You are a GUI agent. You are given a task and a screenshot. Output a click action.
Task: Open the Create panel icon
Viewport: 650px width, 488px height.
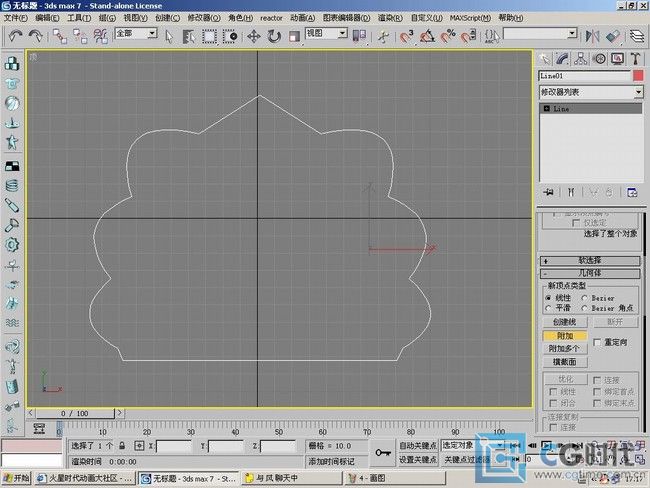click(x=545, y=59)
